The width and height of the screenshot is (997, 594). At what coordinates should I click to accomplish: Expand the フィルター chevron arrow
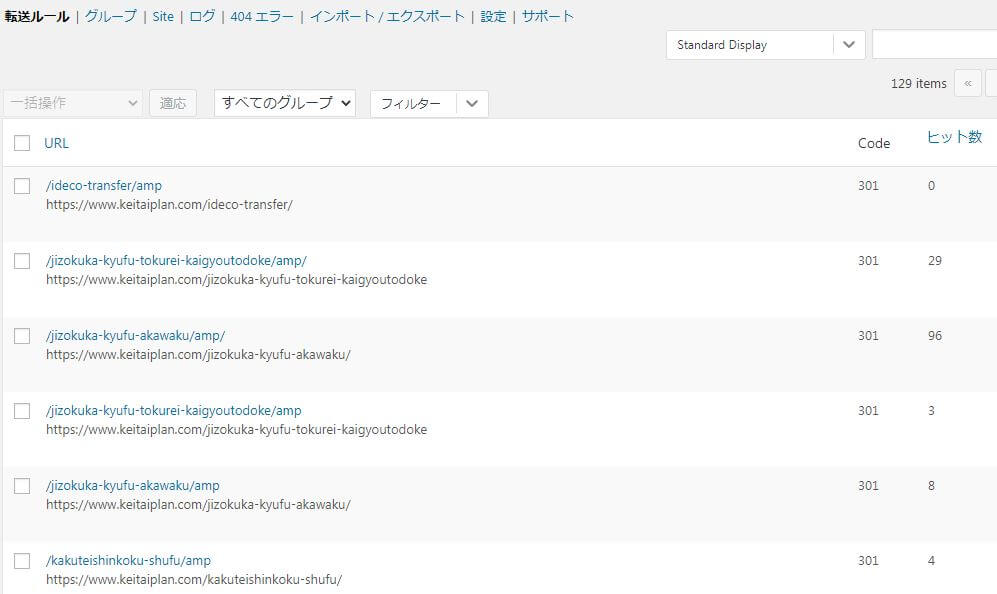472,104
